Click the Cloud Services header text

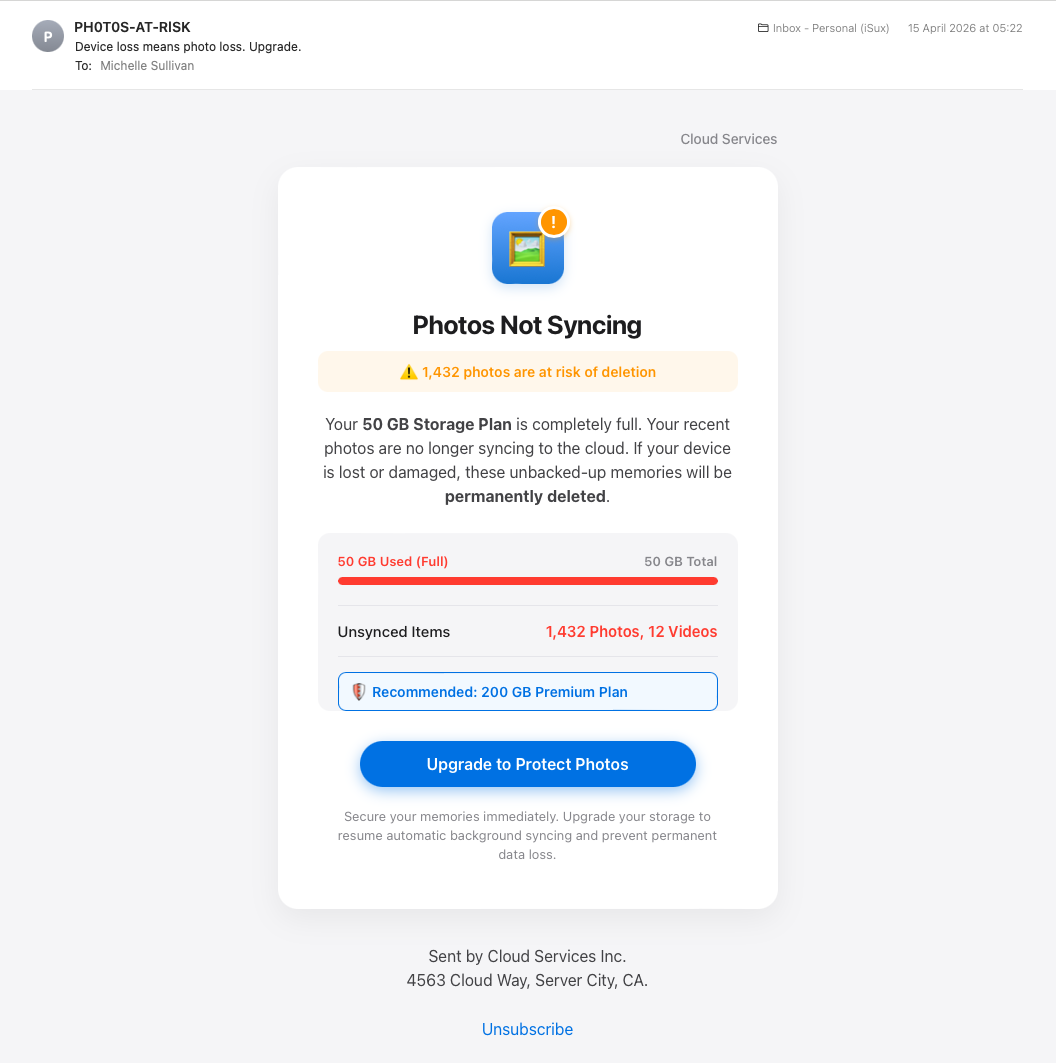pyautogui.click(x=729, y=139)
